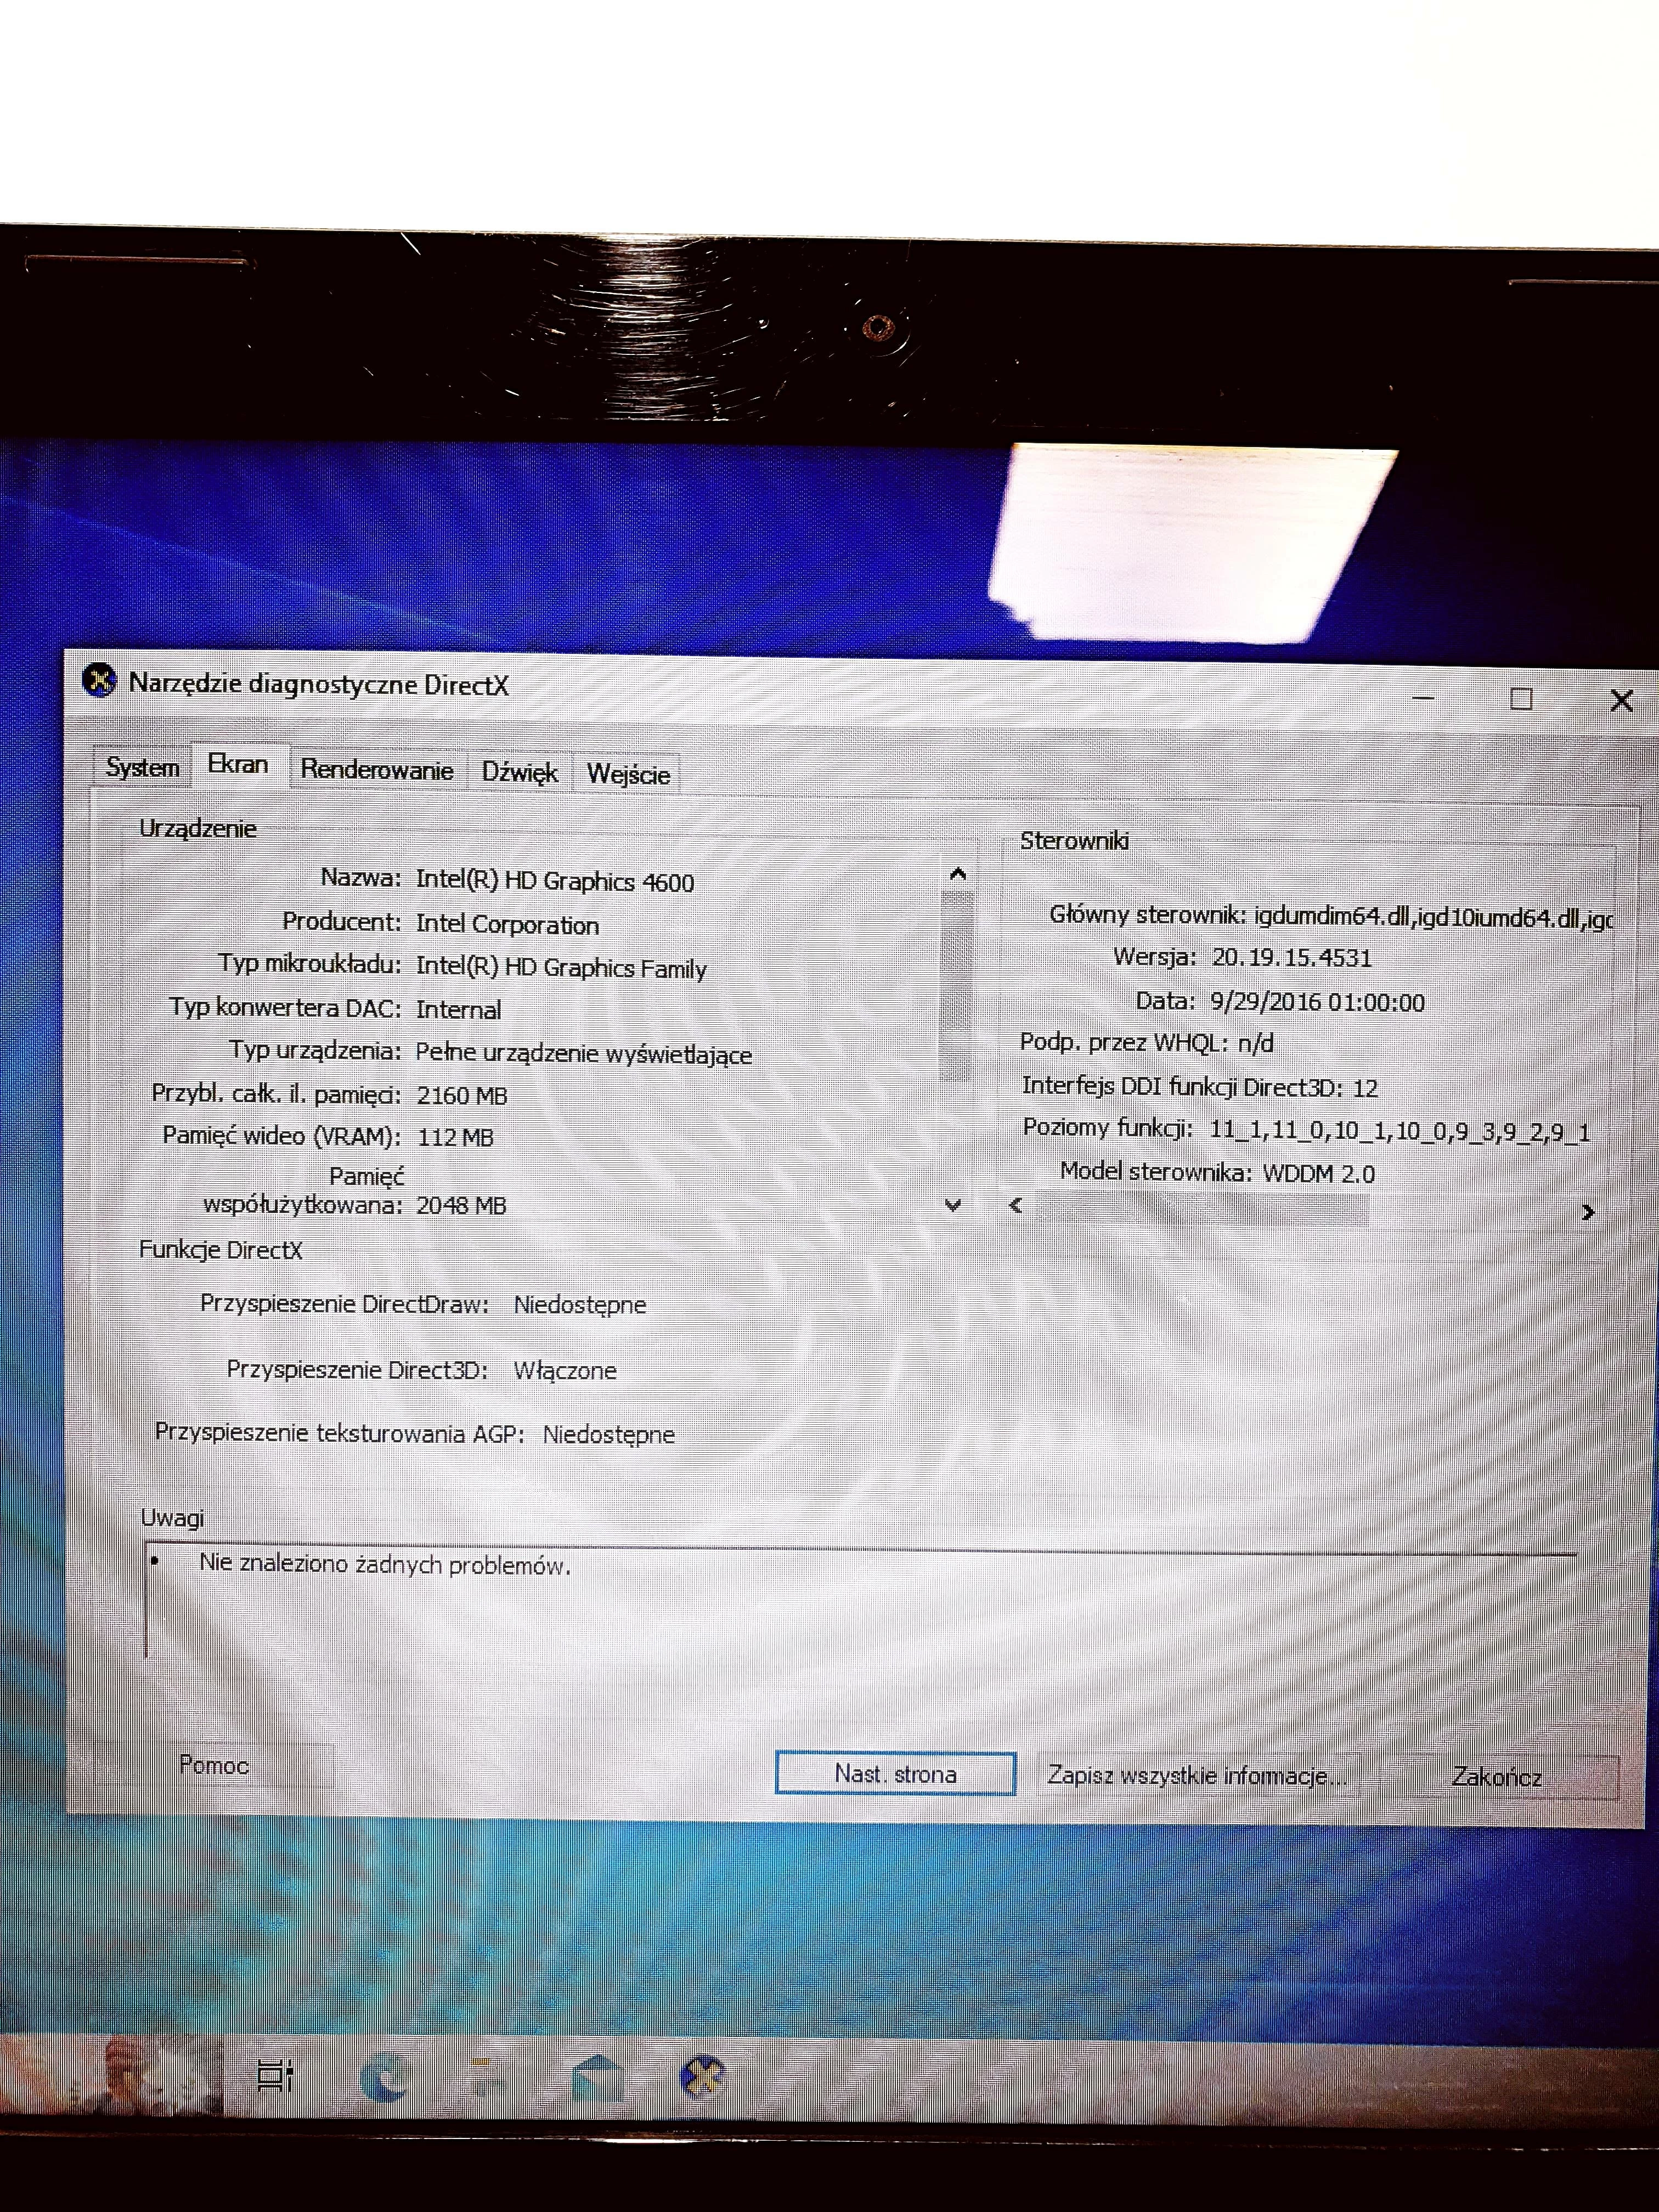Screen dimensions: 1659x2212
Task: Click the driver date 9/29/2016 01:00:00
Action: pyautogui.click(x=1317, y=1002)
